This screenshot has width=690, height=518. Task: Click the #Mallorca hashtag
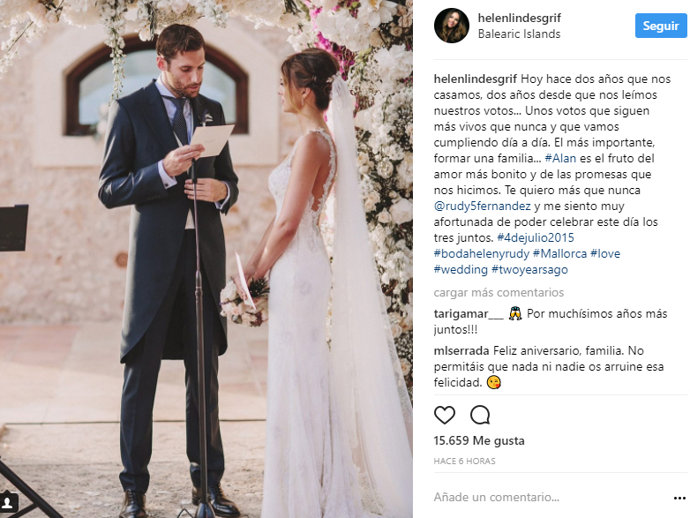click(x=560, y=253)
